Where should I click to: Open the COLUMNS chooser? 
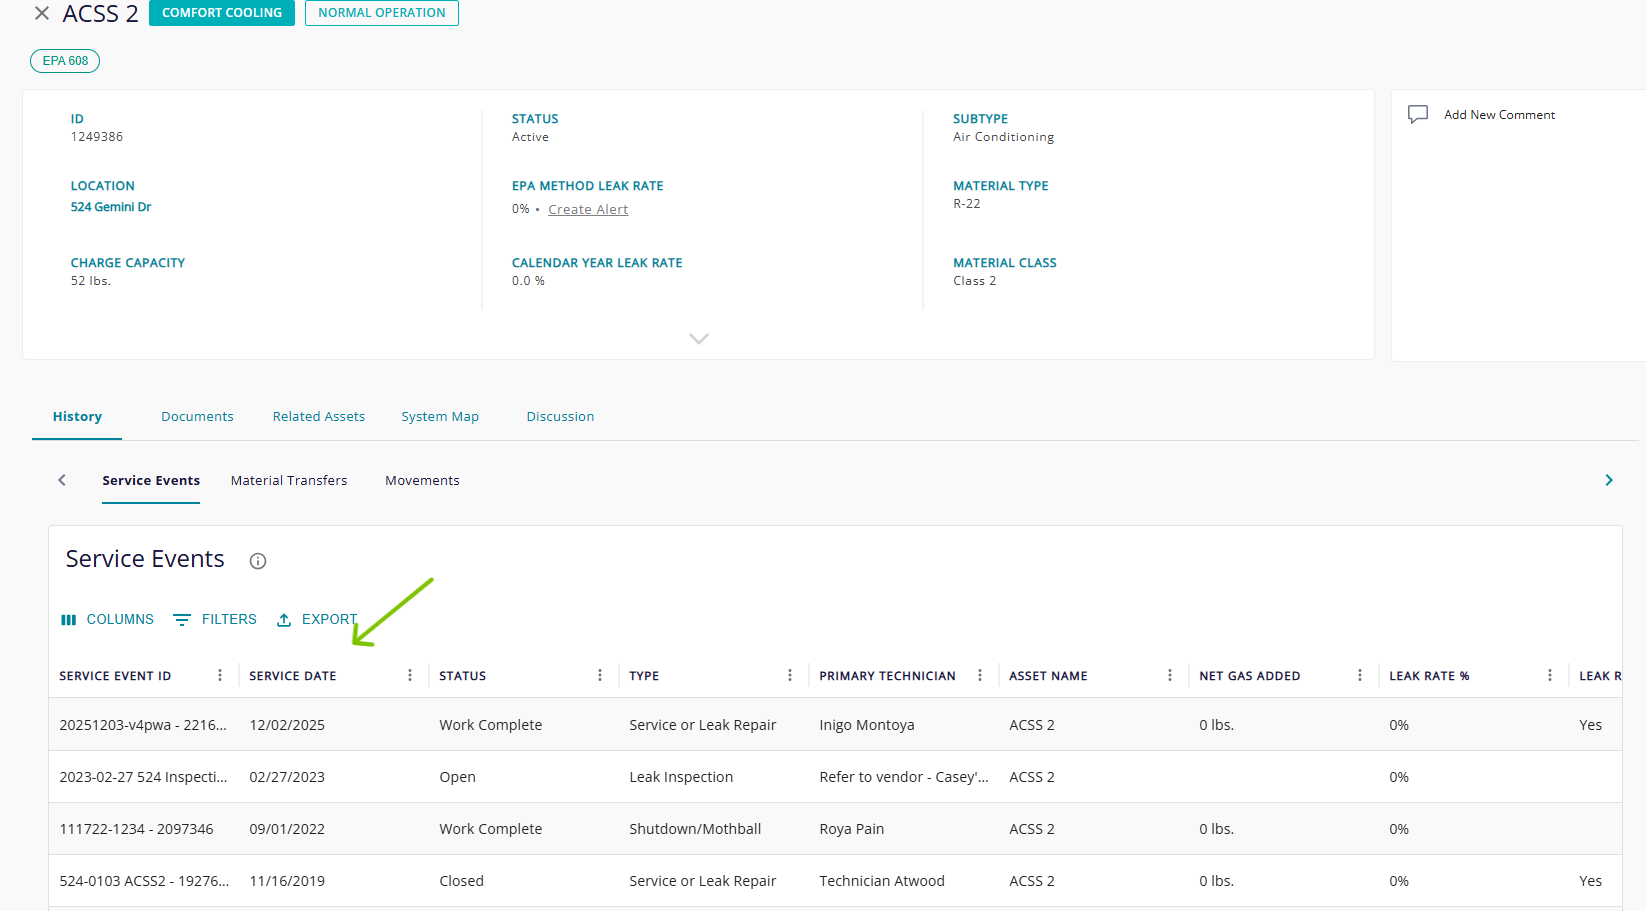[x=108, y=620]
